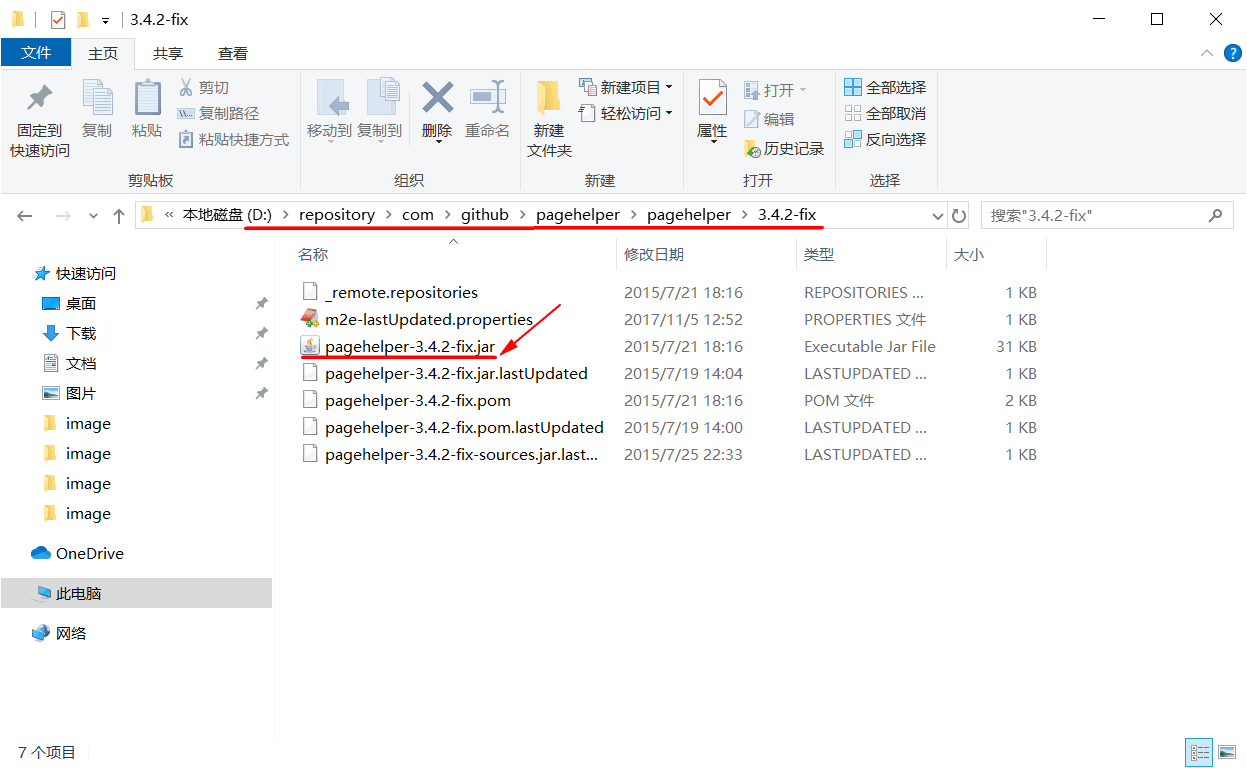Go back with the left arrow
Image resolution: width=1247 pixels, height=768 pixels.
[25, 215]
